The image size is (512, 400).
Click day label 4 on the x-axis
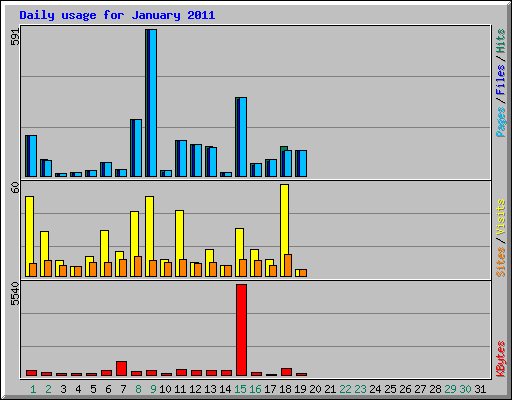78,389
